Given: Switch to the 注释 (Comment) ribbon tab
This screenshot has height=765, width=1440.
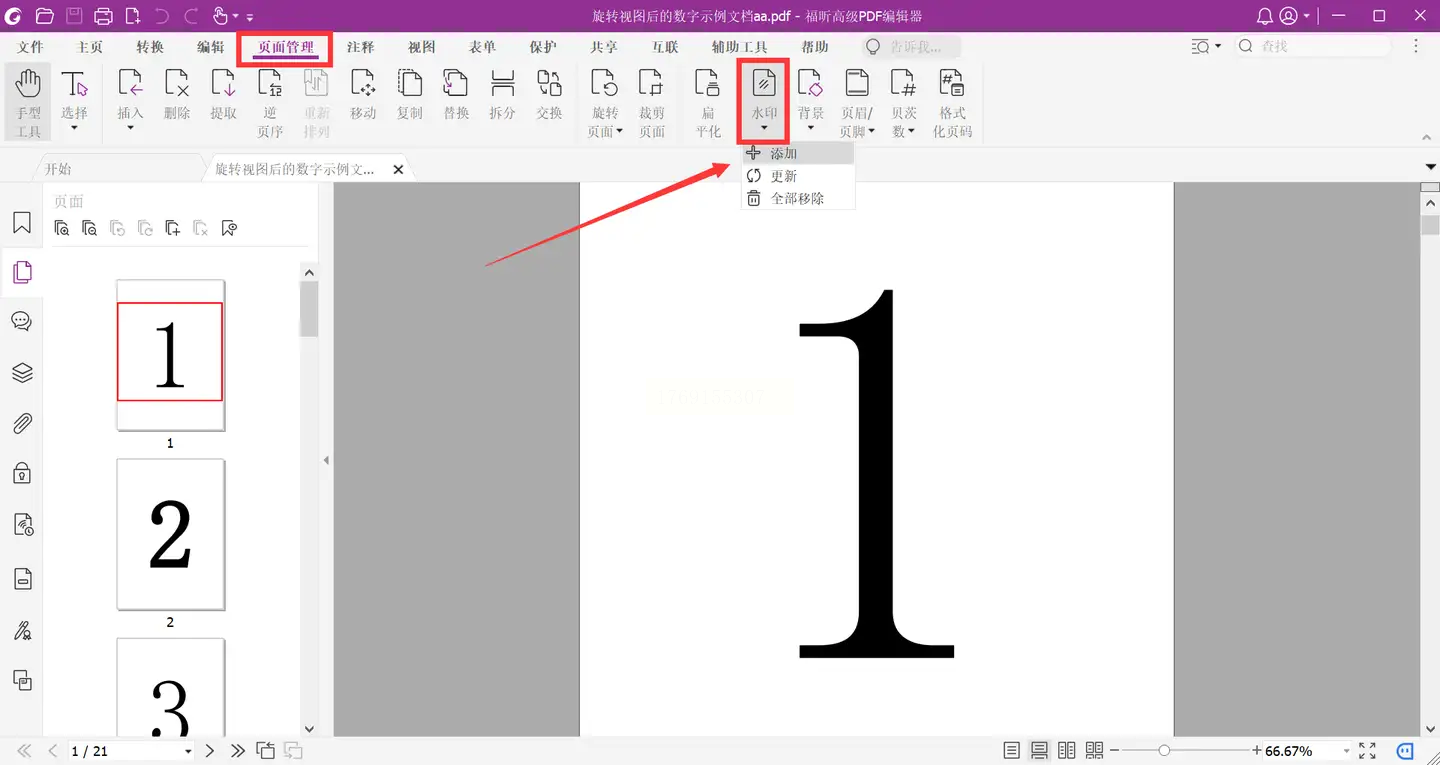Looking at the screenshot, I should [360, 47].
